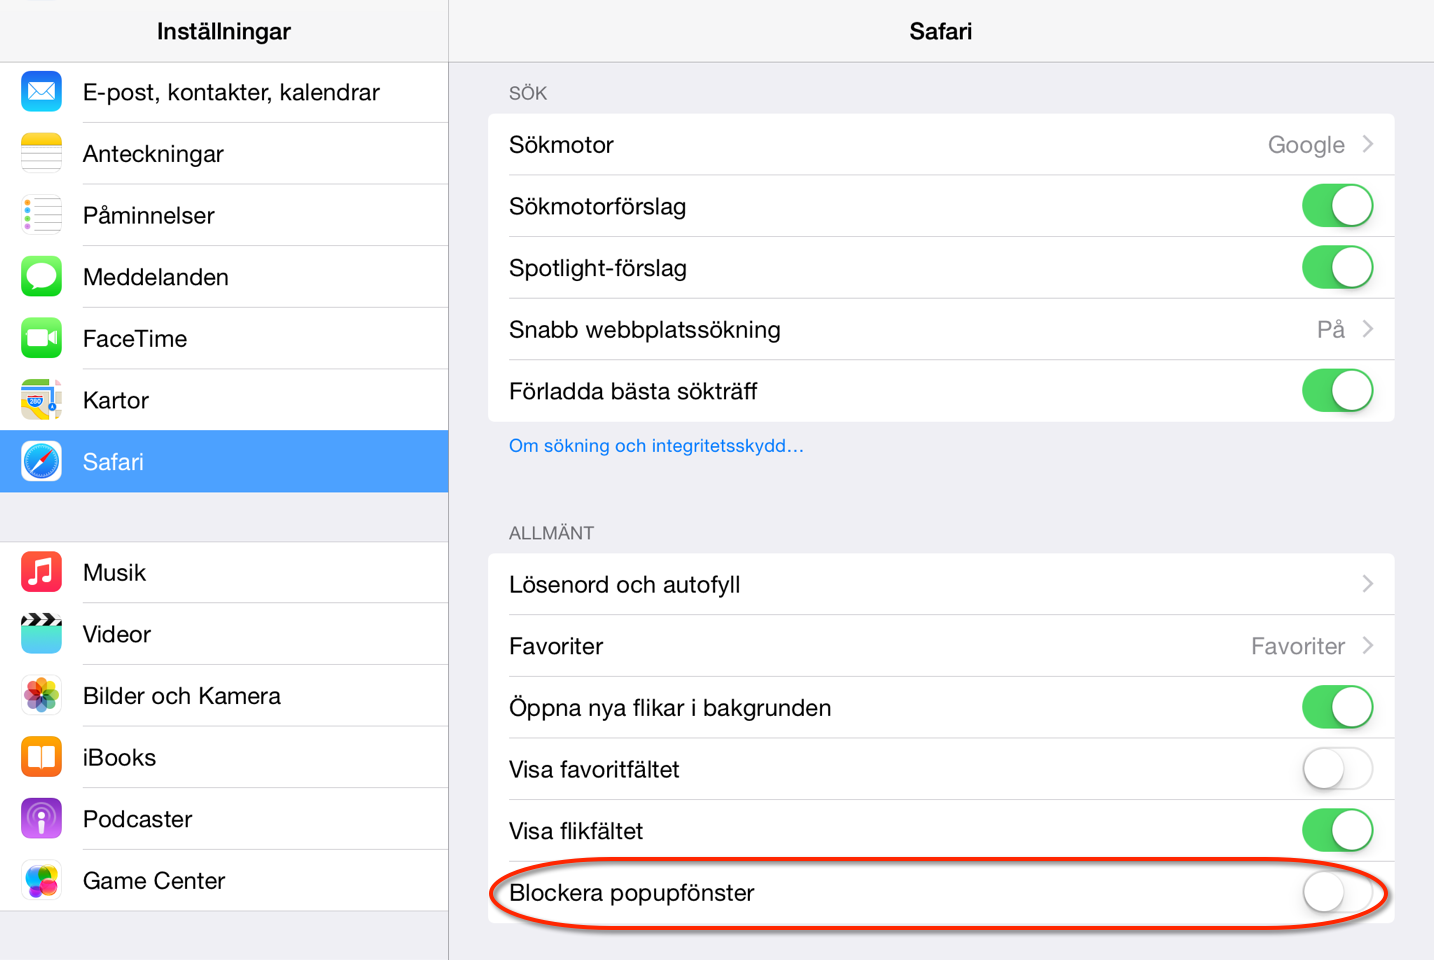Open the green Meddelanden icon
The height and width of the screenshot is (960, 1434).
(x=41, y=277)
